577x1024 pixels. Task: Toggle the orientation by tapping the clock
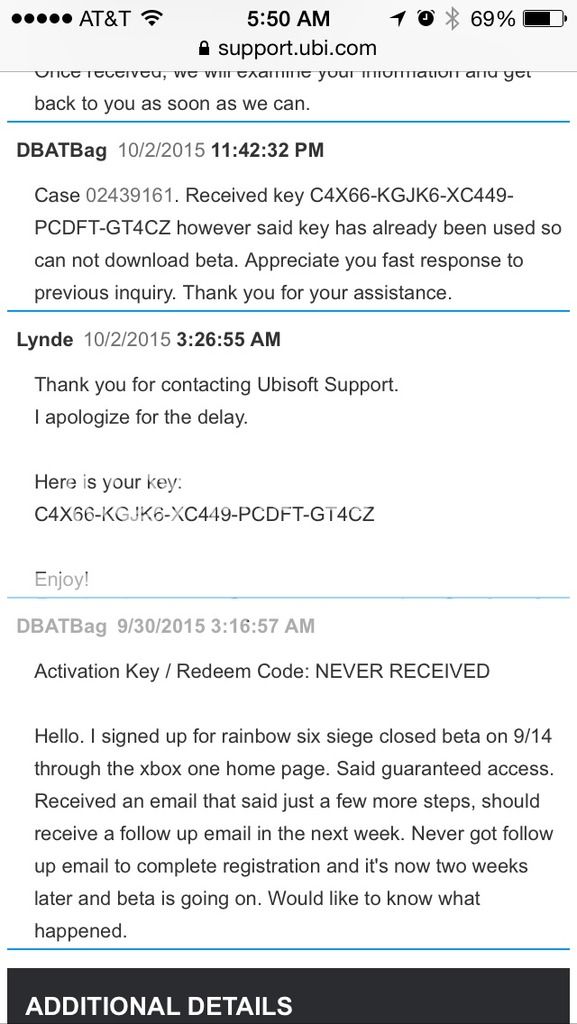click(287, 17)
